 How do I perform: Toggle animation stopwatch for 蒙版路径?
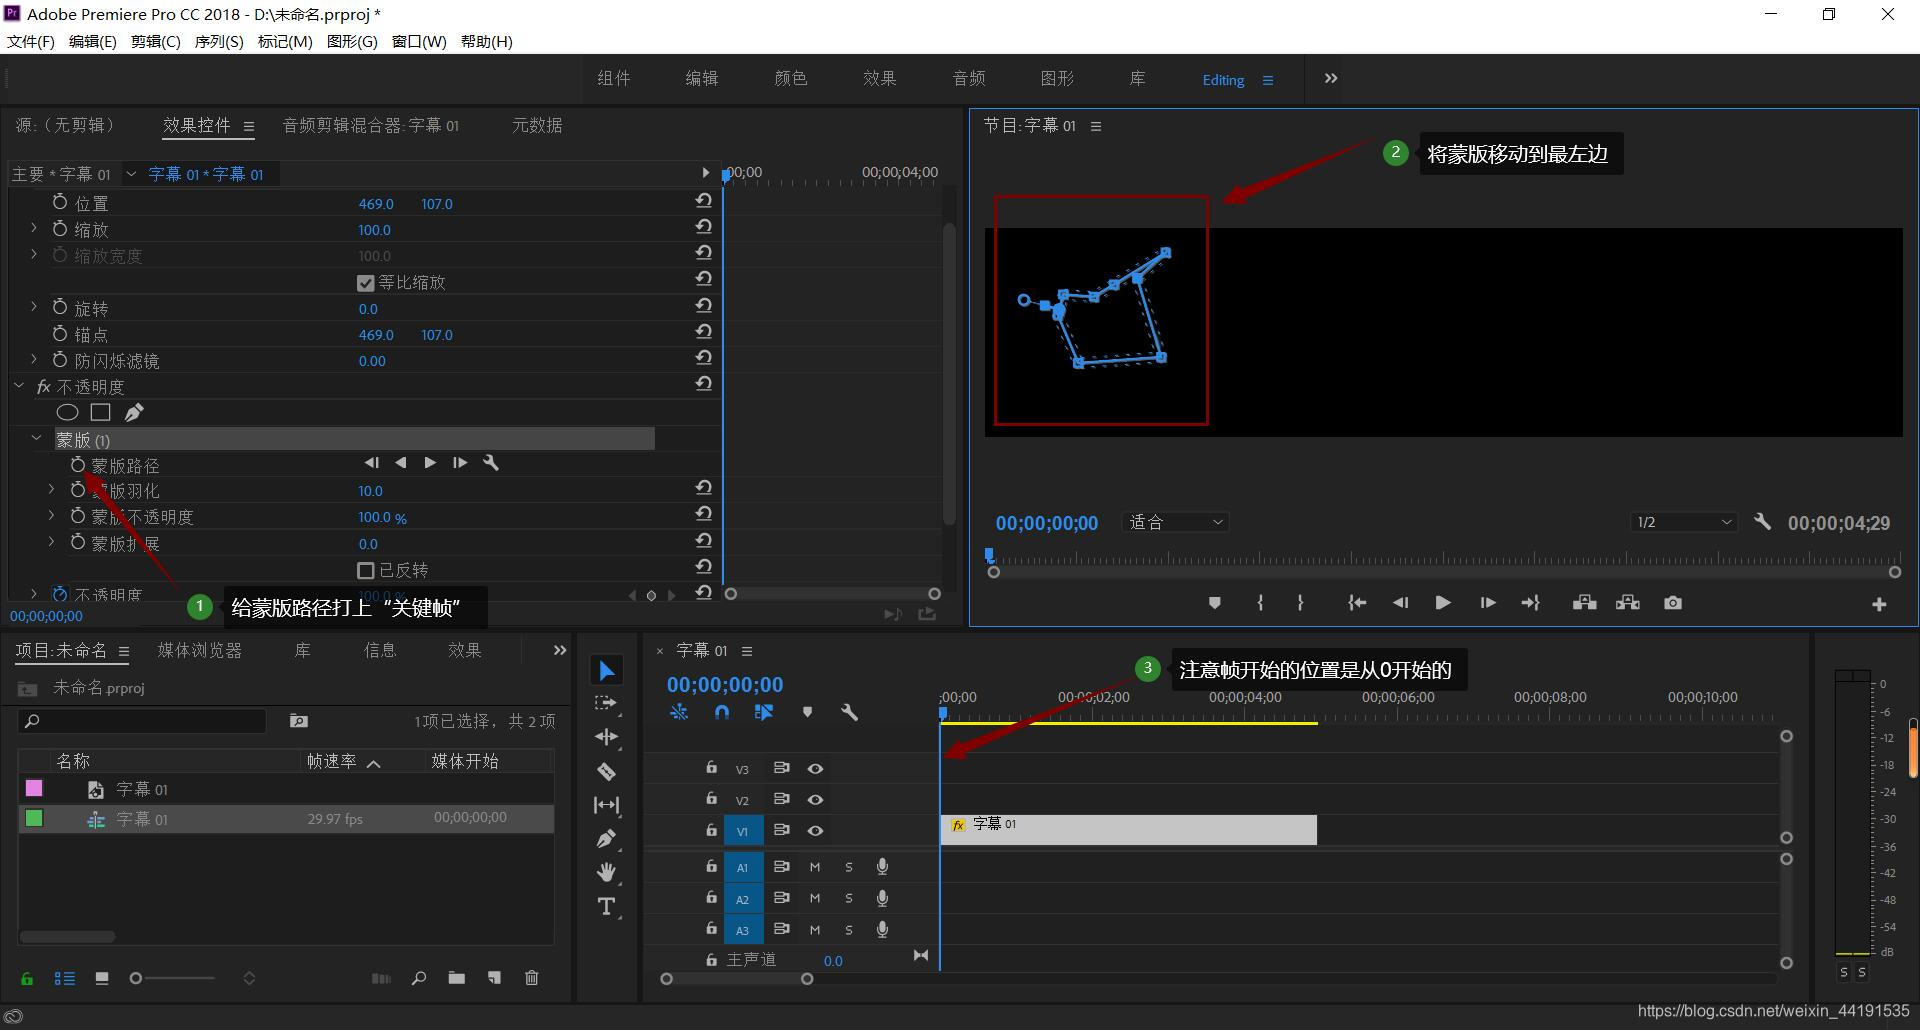78,465
